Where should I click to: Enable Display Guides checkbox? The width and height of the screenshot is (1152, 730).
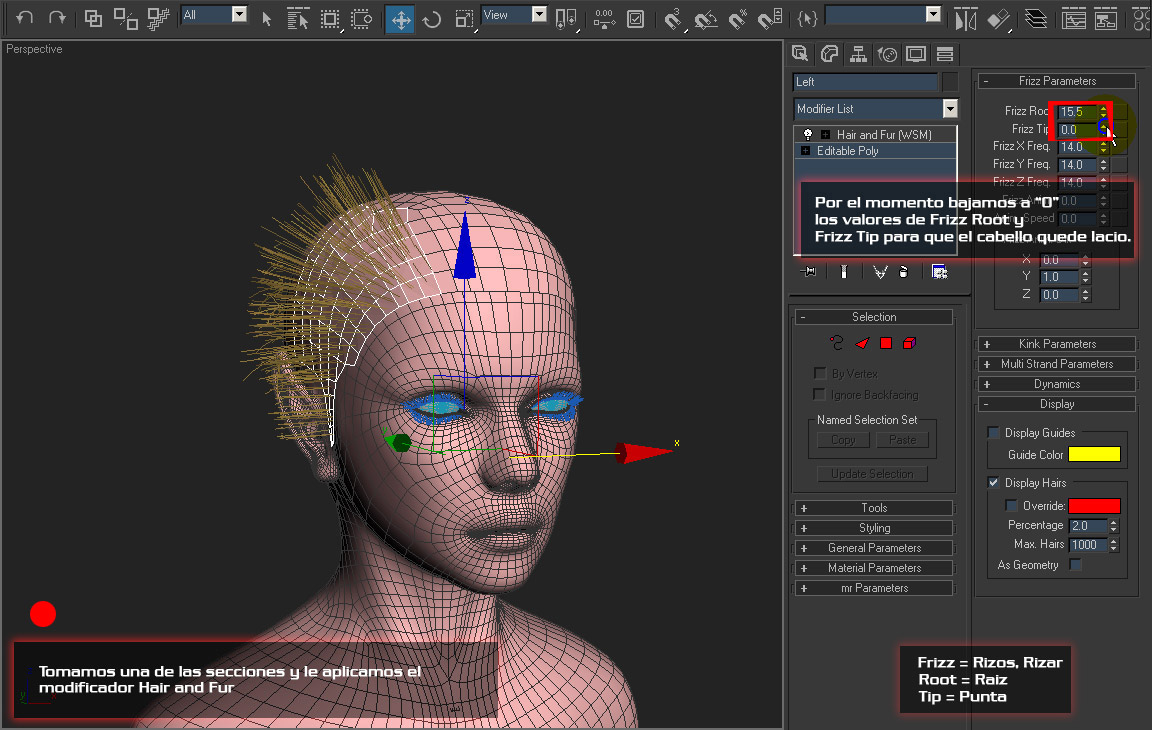(x=993, y=433)
